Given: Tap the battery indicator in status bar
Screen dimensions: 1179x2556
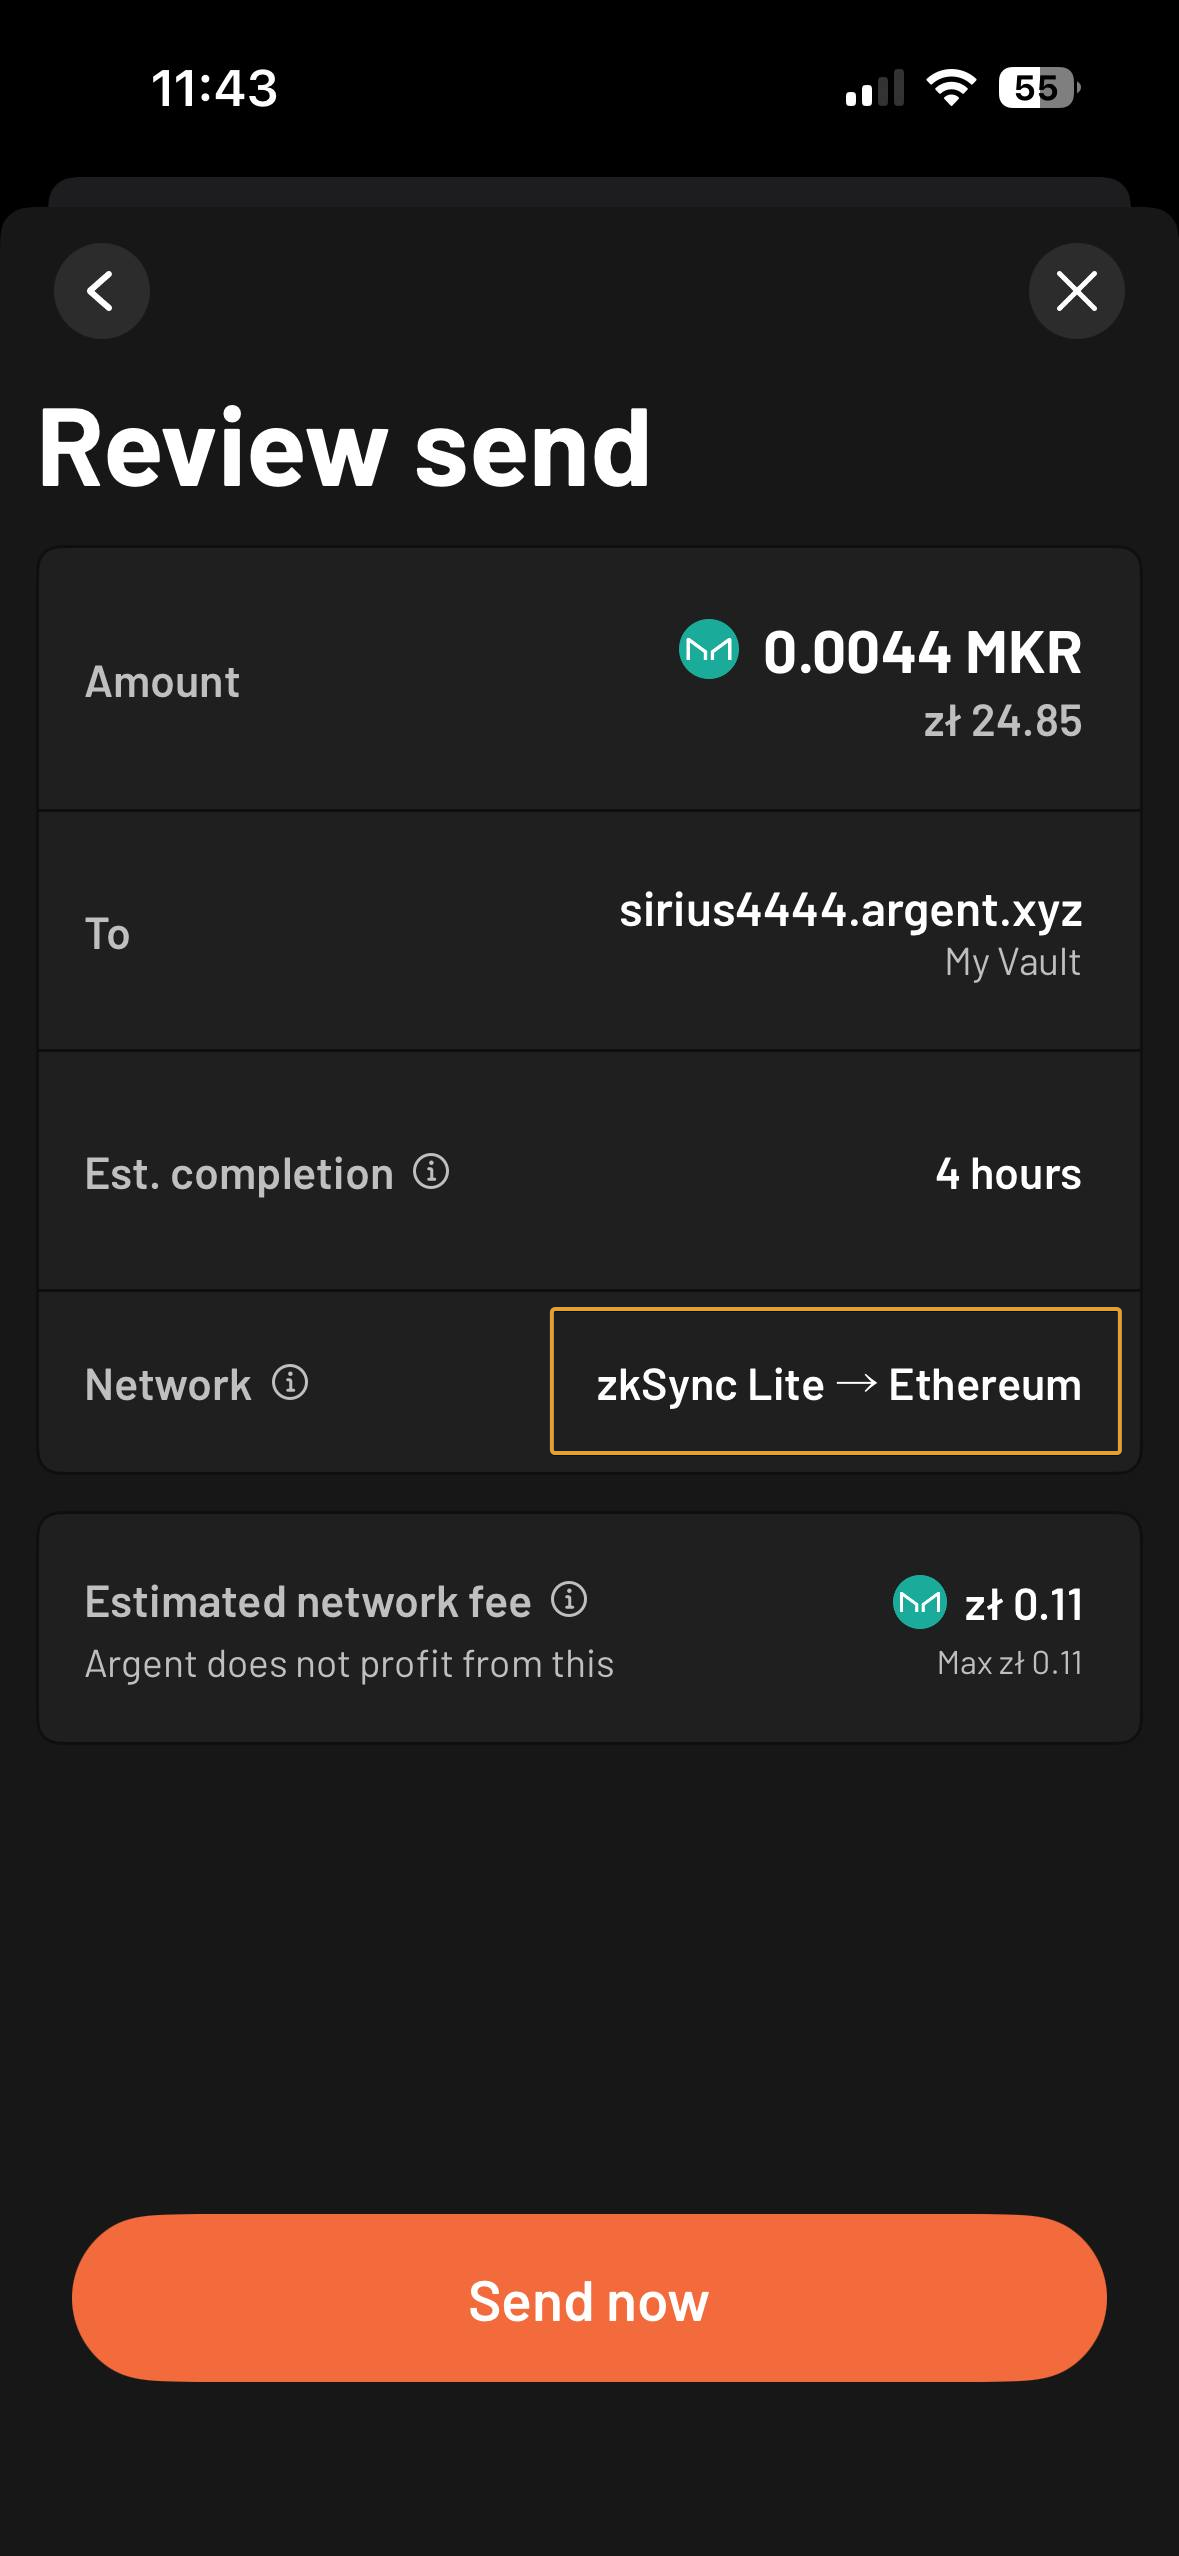Looking at the screenshot, I should tap(1038, 88).
